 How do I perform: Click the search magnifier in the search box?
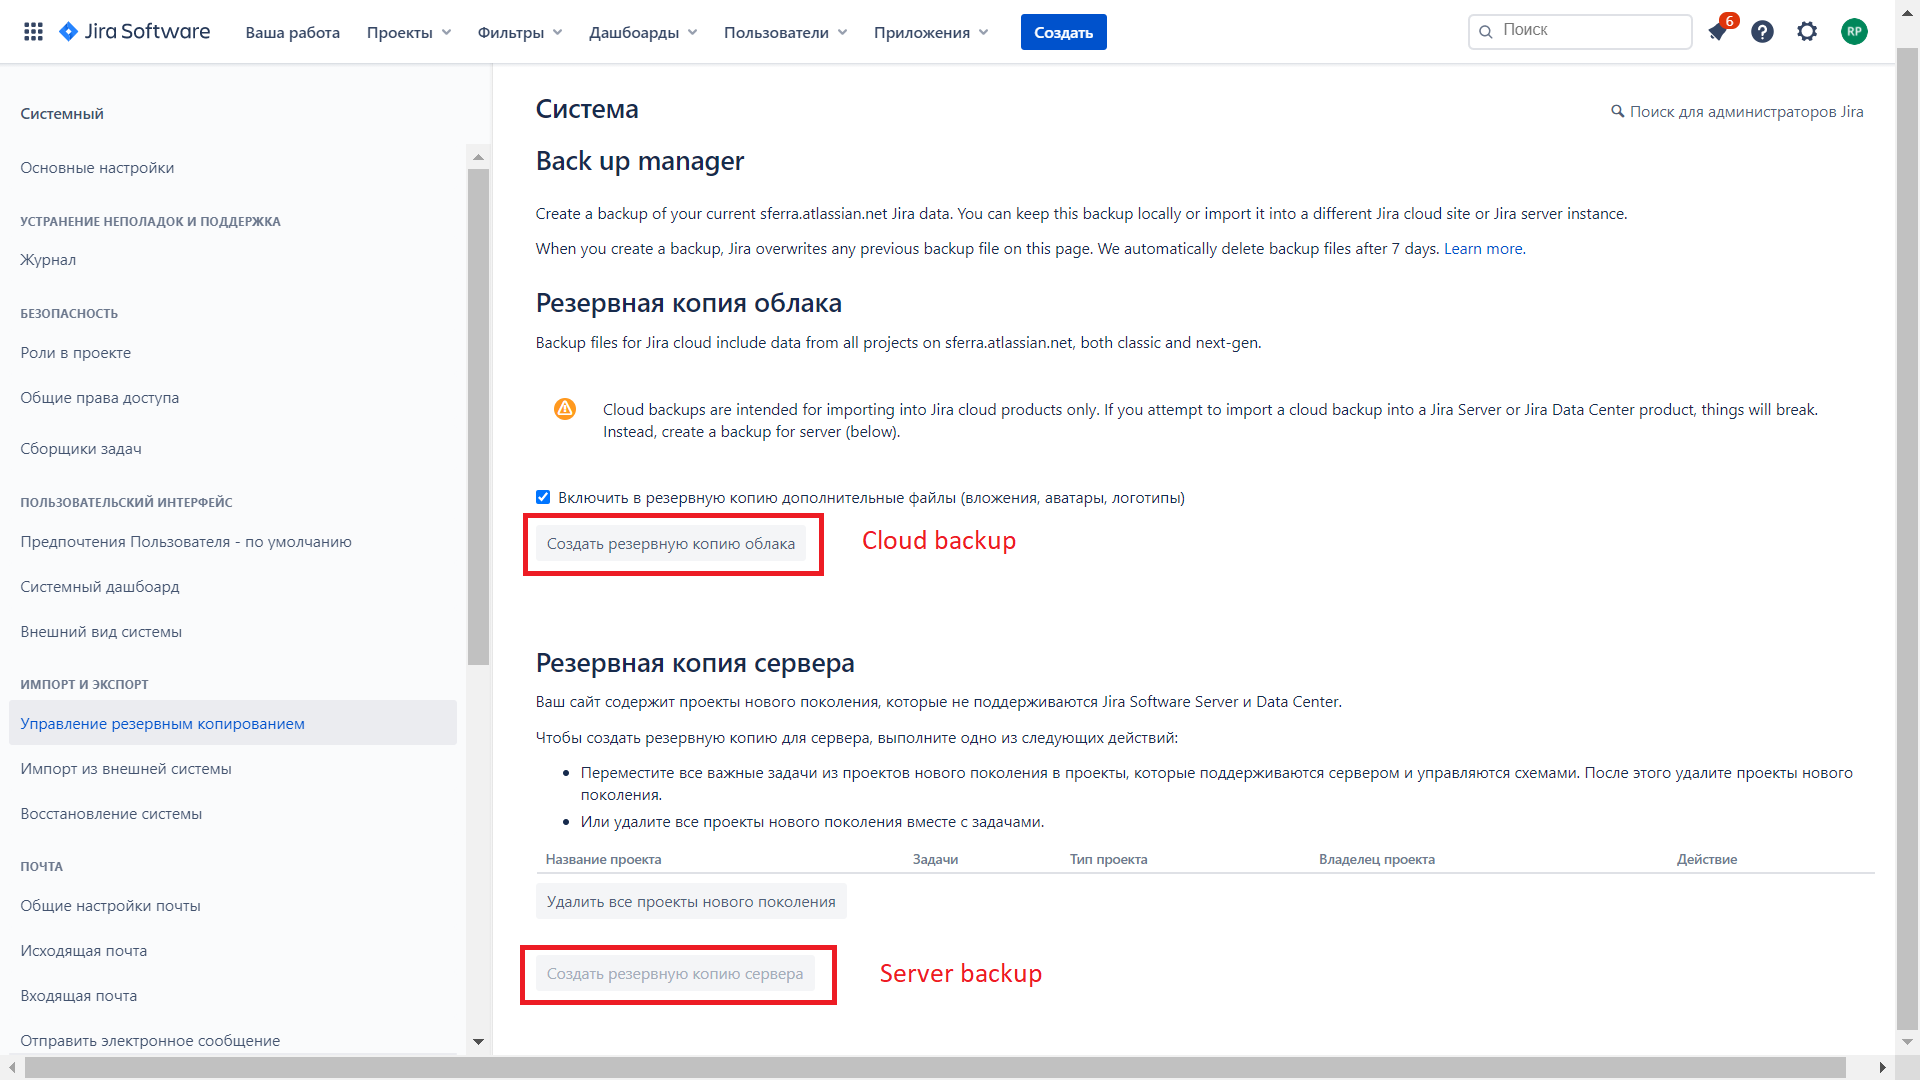tap(1486, 31)
